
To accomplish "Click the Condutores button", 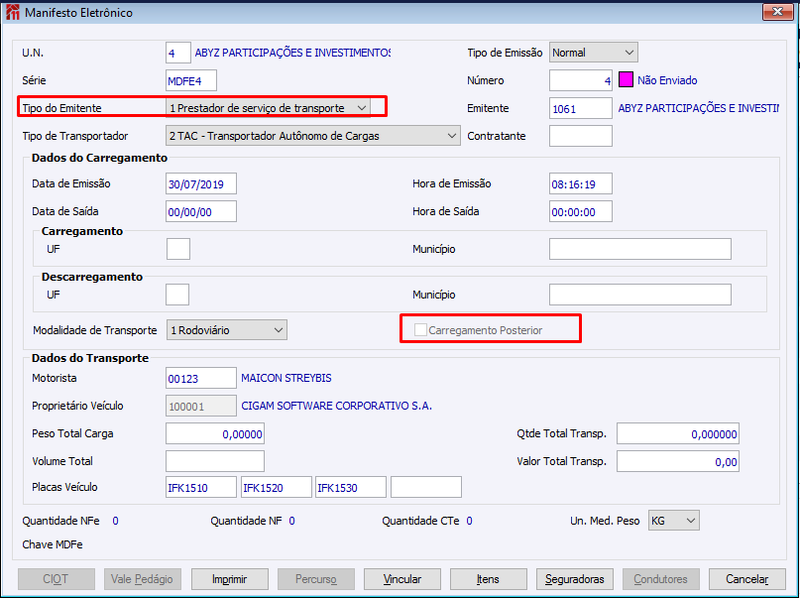I will pyautogui.click(x=661, y=579).
